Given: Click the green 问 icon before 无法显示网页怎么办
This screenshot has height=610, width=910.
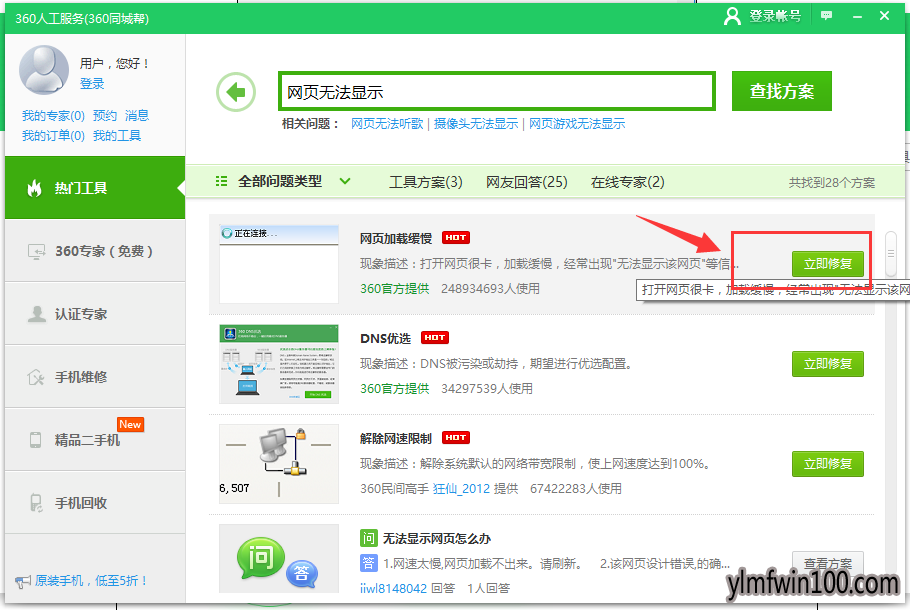Looking at the screenshot, I should point(369,538).
